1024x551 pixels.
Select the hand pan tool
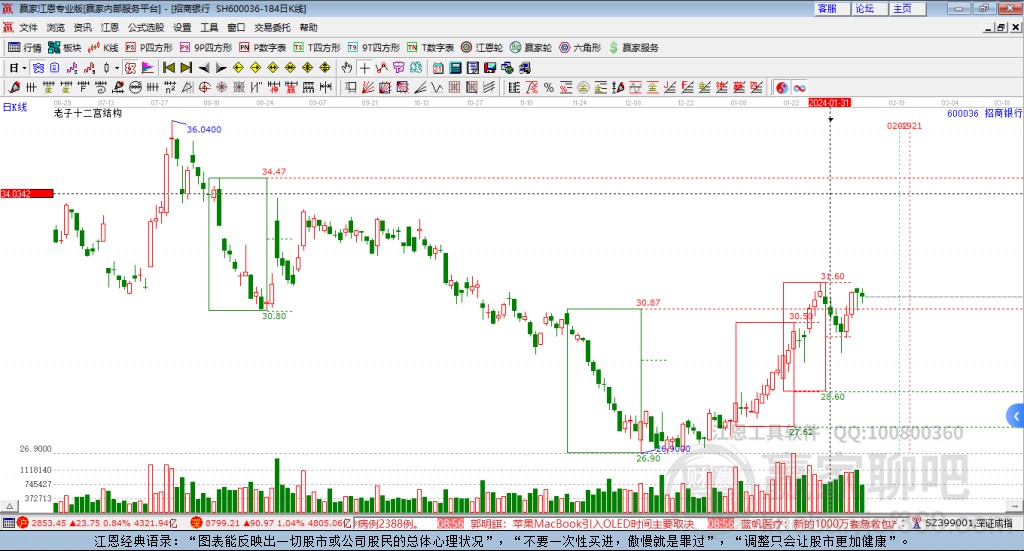347,68
